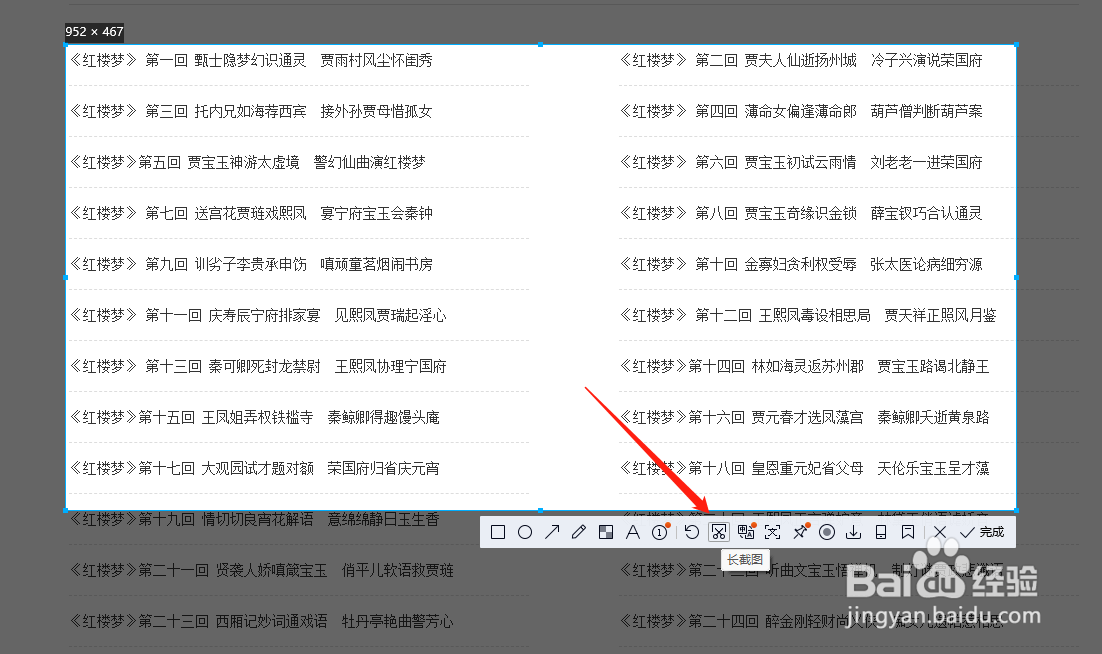The width and height of the screenshot is (1102, 654).
Task: Open chapter 第五回 贾宝玉神游太虚境 link
Action: click(247, 162)
